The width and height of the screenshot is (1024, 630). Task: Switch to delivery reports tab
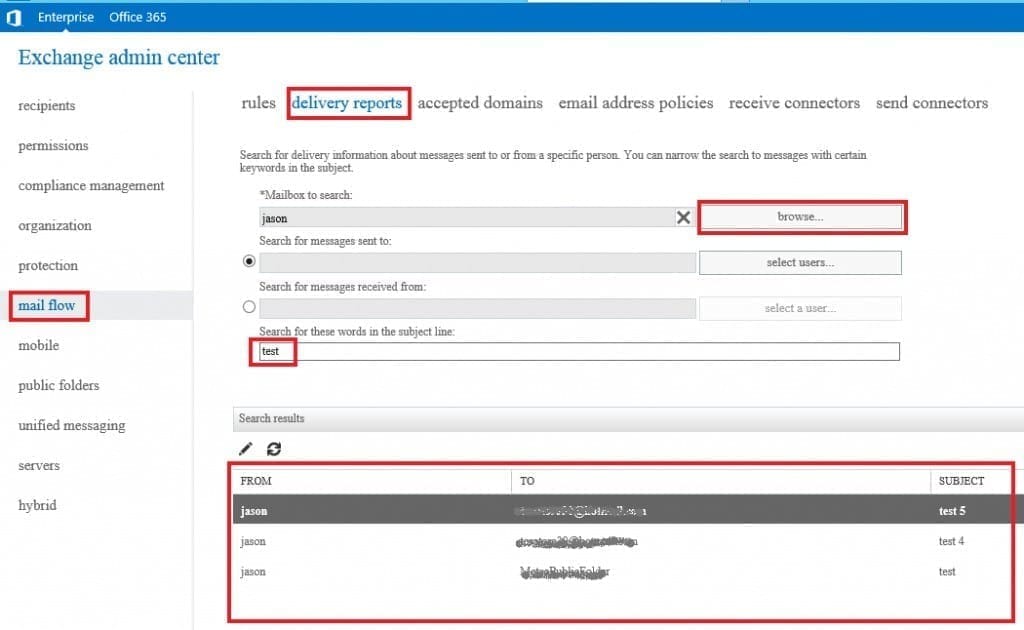point(347,103)
